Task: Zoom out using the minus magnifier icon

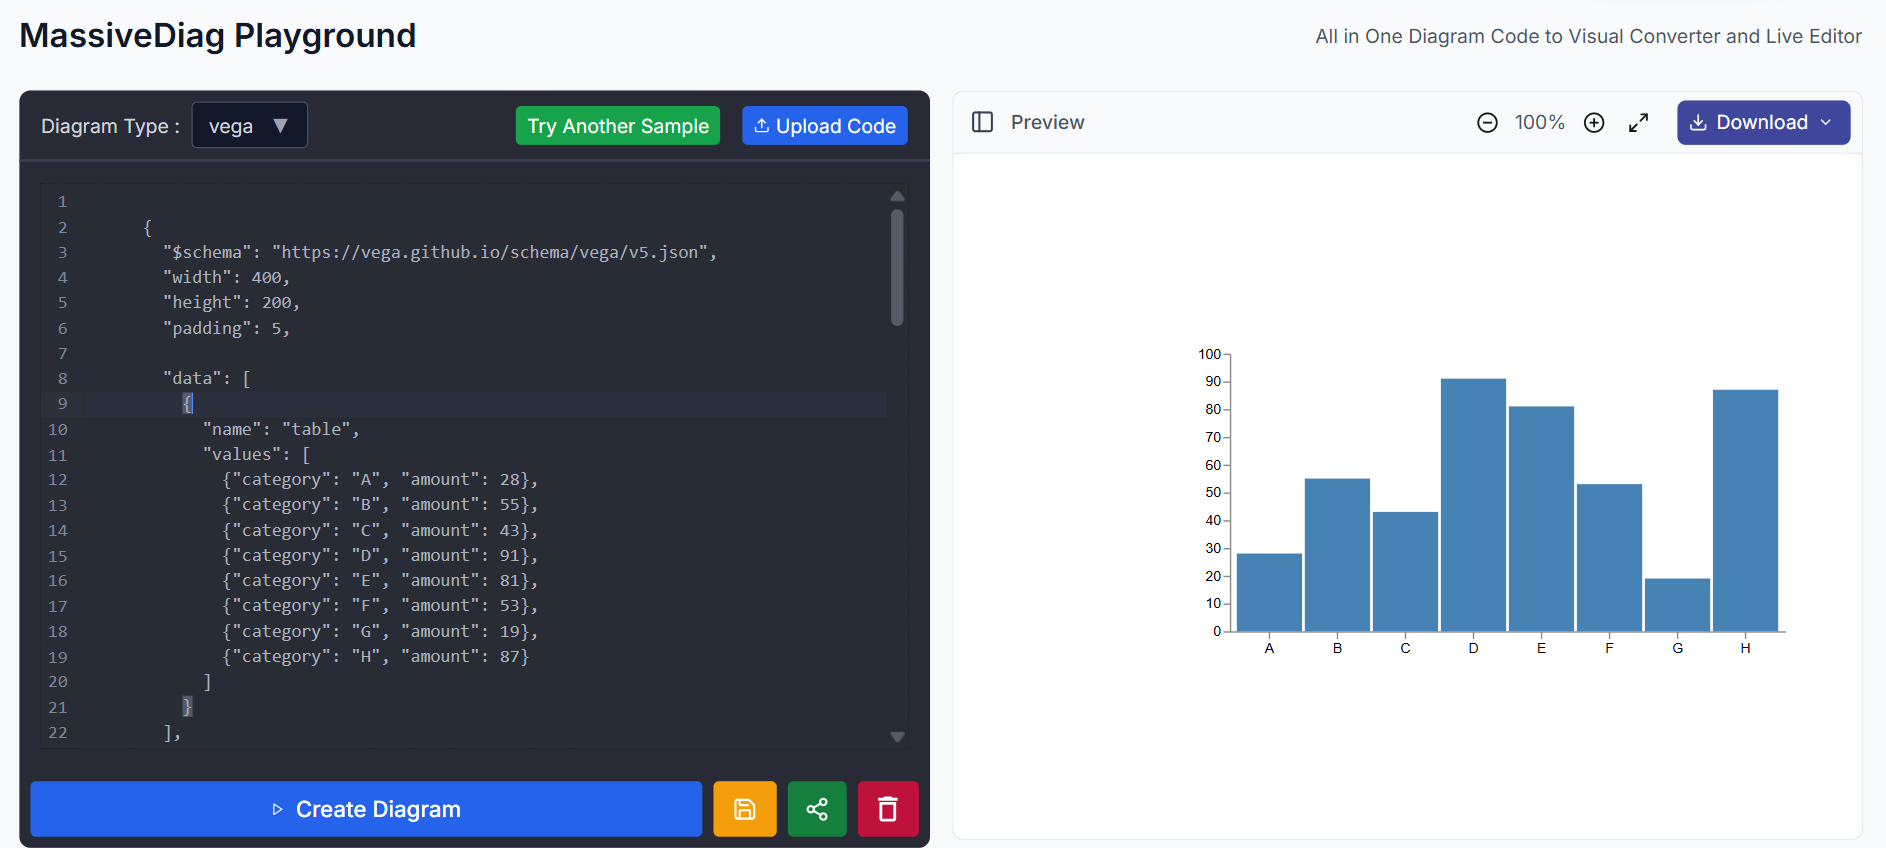Action: (1487, 123)
